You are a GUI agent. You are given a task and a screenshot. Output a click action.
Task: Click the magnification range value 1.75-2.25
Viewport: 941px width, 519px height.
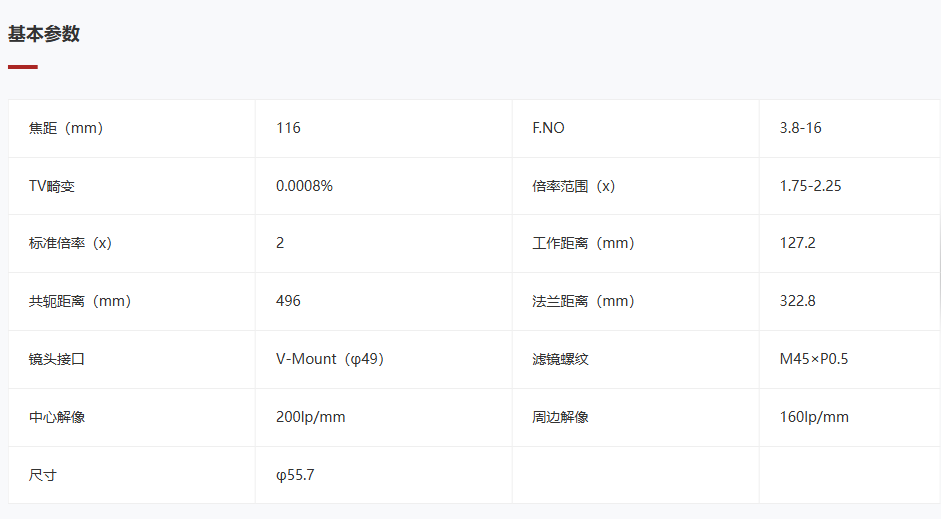point(810,186)
